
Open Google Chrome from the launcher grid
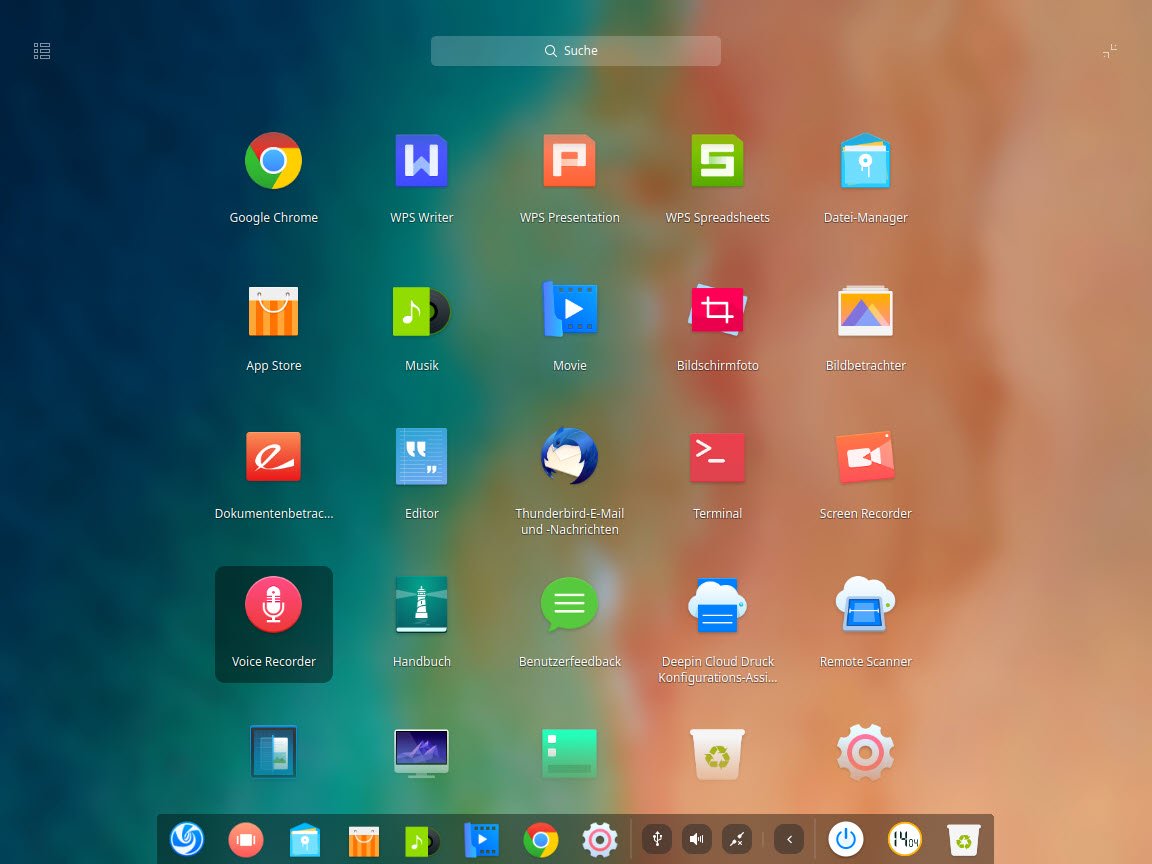point(273,162)
